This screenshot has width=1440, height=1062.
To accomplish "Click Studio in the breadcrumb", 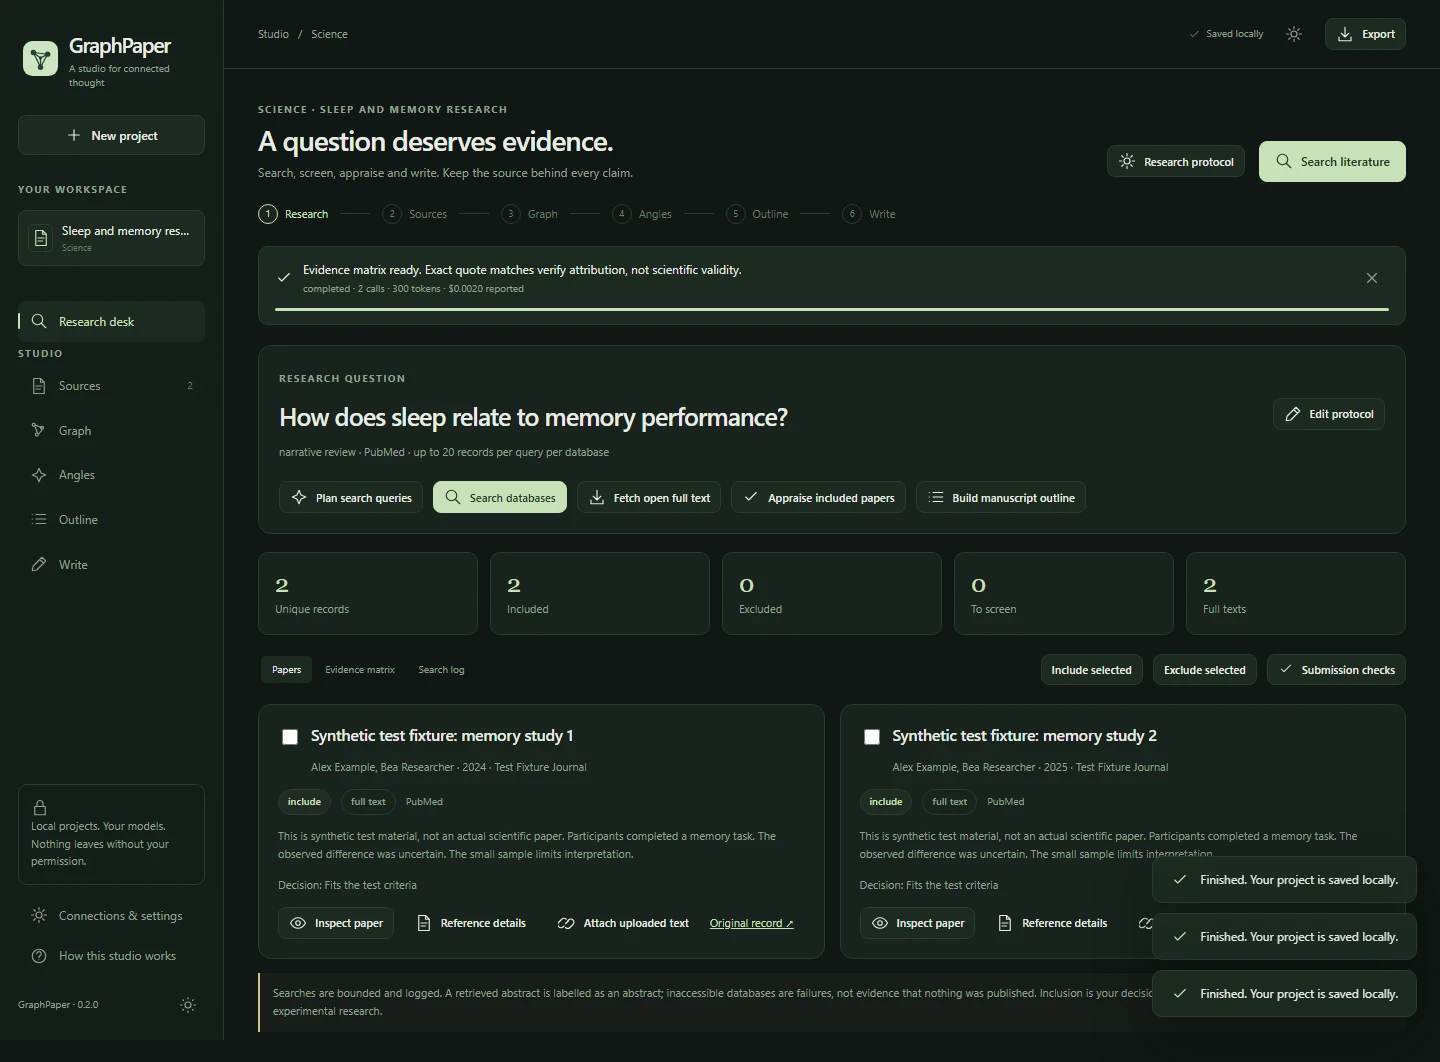I will pos(273,34).
